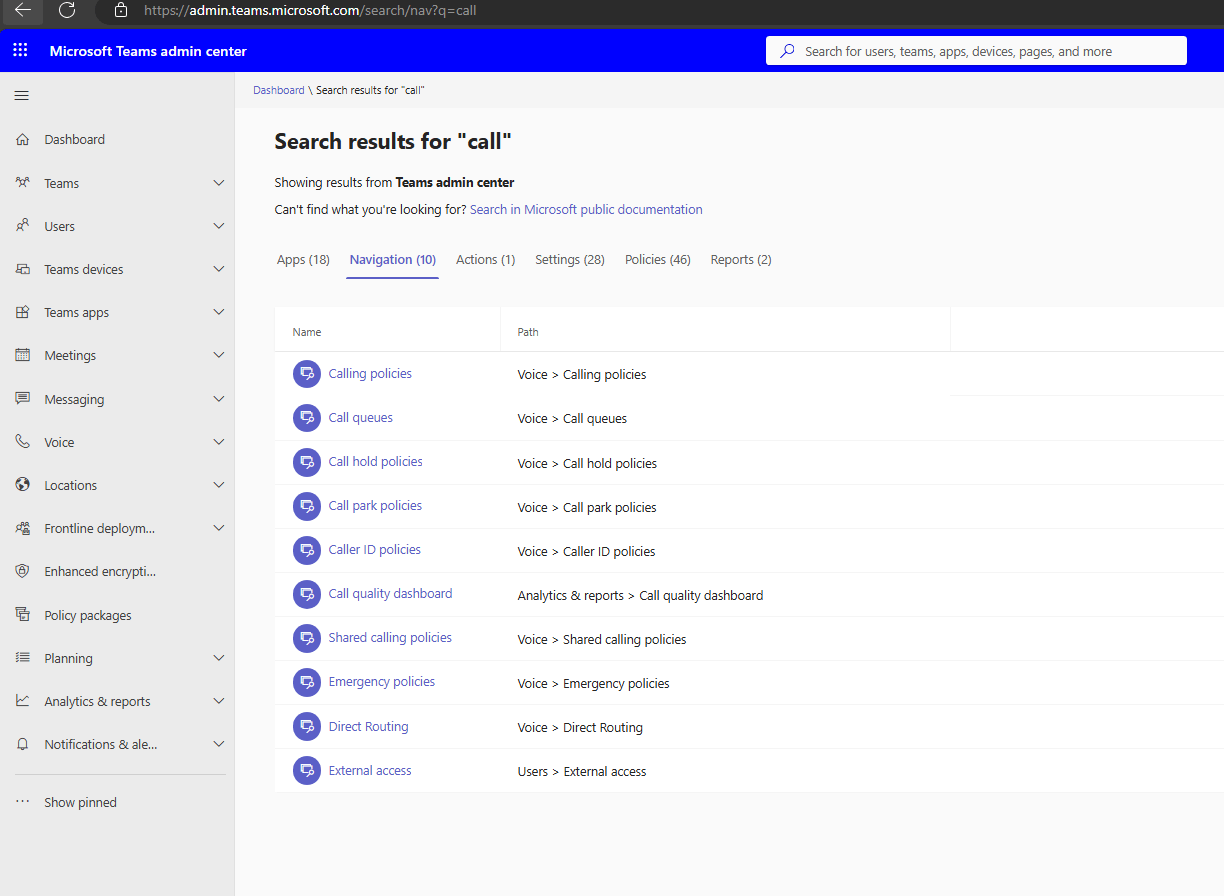
Task: Click the 'Microsoft Teams admin center' title
Action: (148, 51)
